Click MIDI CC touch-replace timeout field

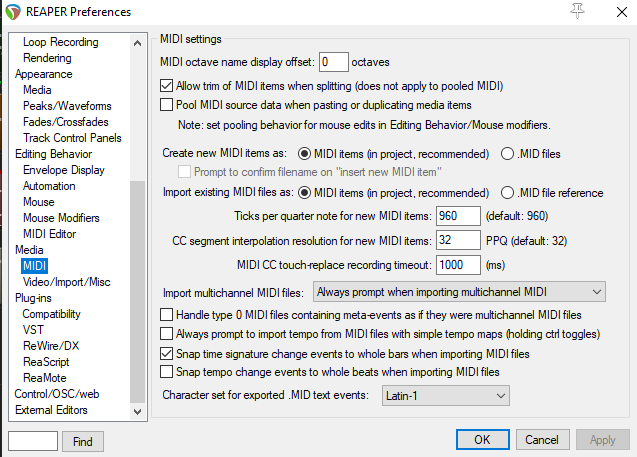pyautogui.click(x=458, y=265)
